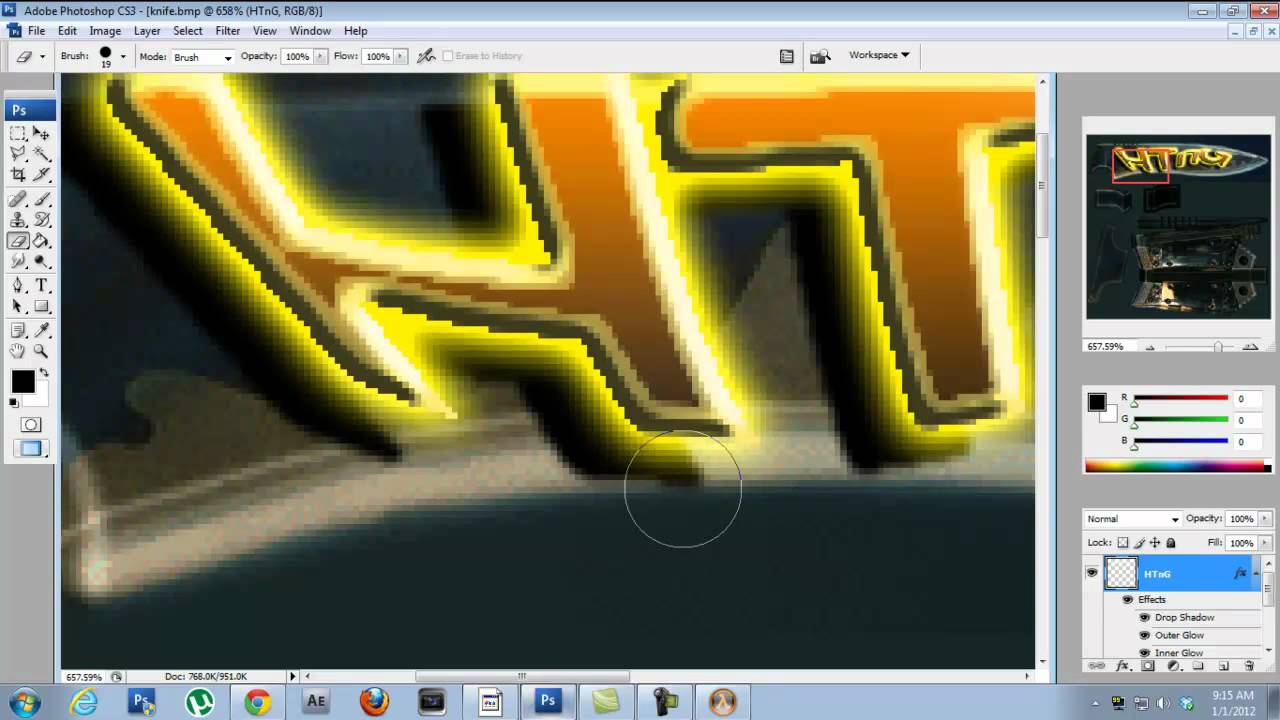Select the Rectangular Marquee tool
This screenshot has width=1280, height=720.
[x=18, y=133]
